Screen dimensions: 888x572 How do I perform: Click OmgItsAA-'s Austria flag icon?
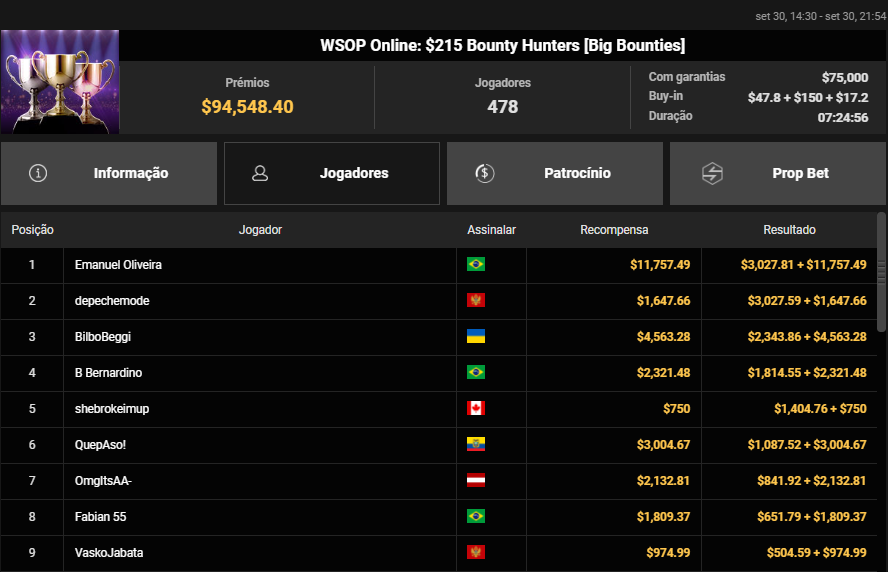[476, 481]
